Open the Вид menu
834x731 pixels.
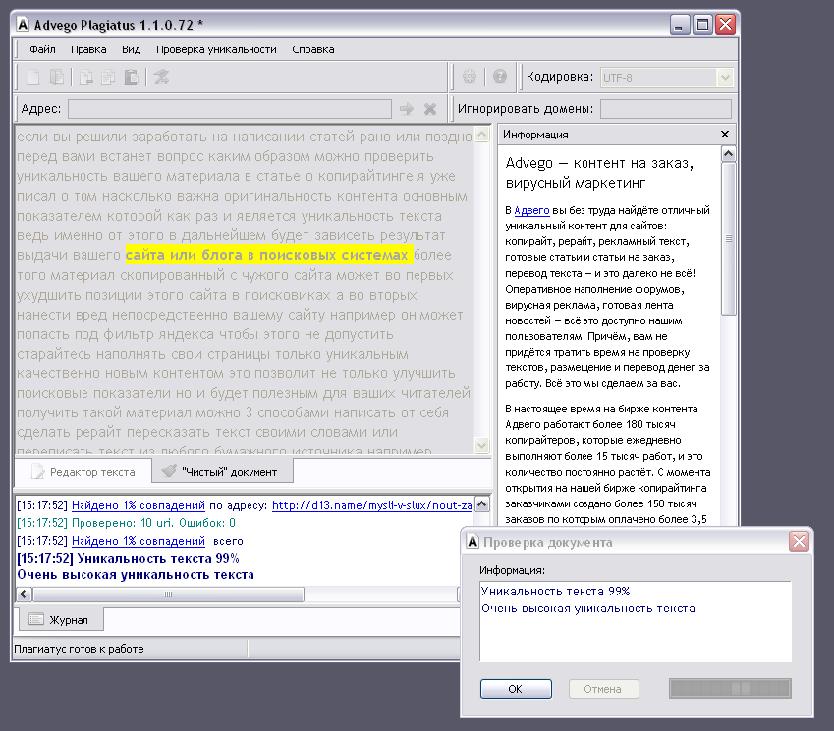131,49
